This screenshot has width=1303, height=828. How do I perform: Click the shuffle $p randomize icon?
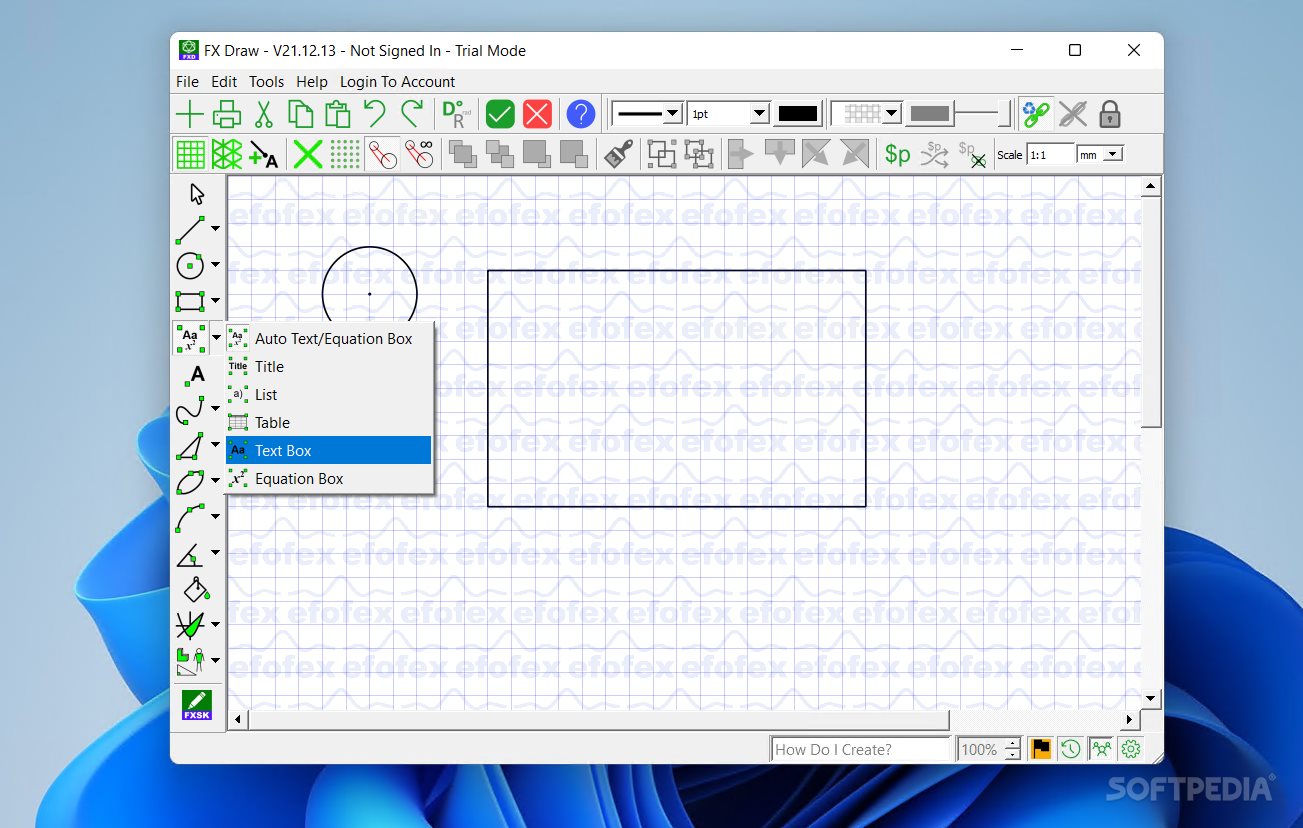[935, 154]
